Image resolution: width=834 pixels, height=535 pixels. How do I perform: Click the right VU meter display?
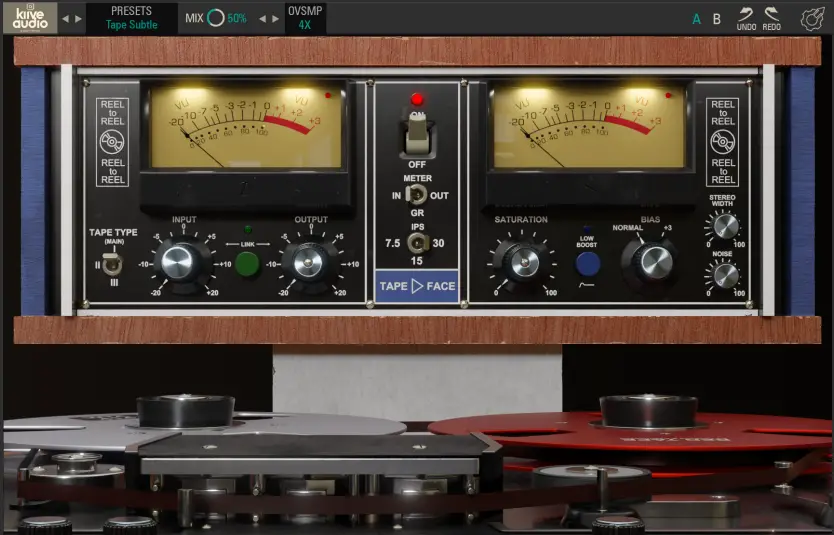(589, 126)
